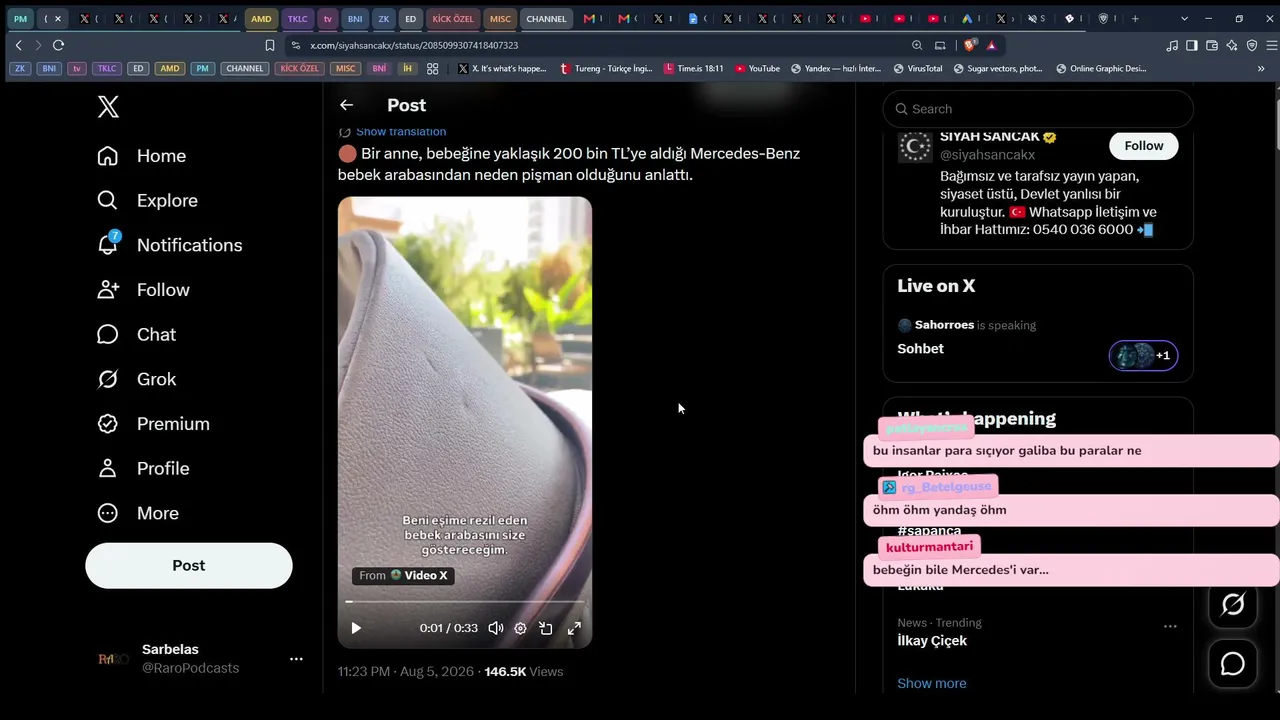Open VPN shield icon in toolbar
Image resolution: width=1280 pixels, height=720 pixels.
tap(1252, 45)
